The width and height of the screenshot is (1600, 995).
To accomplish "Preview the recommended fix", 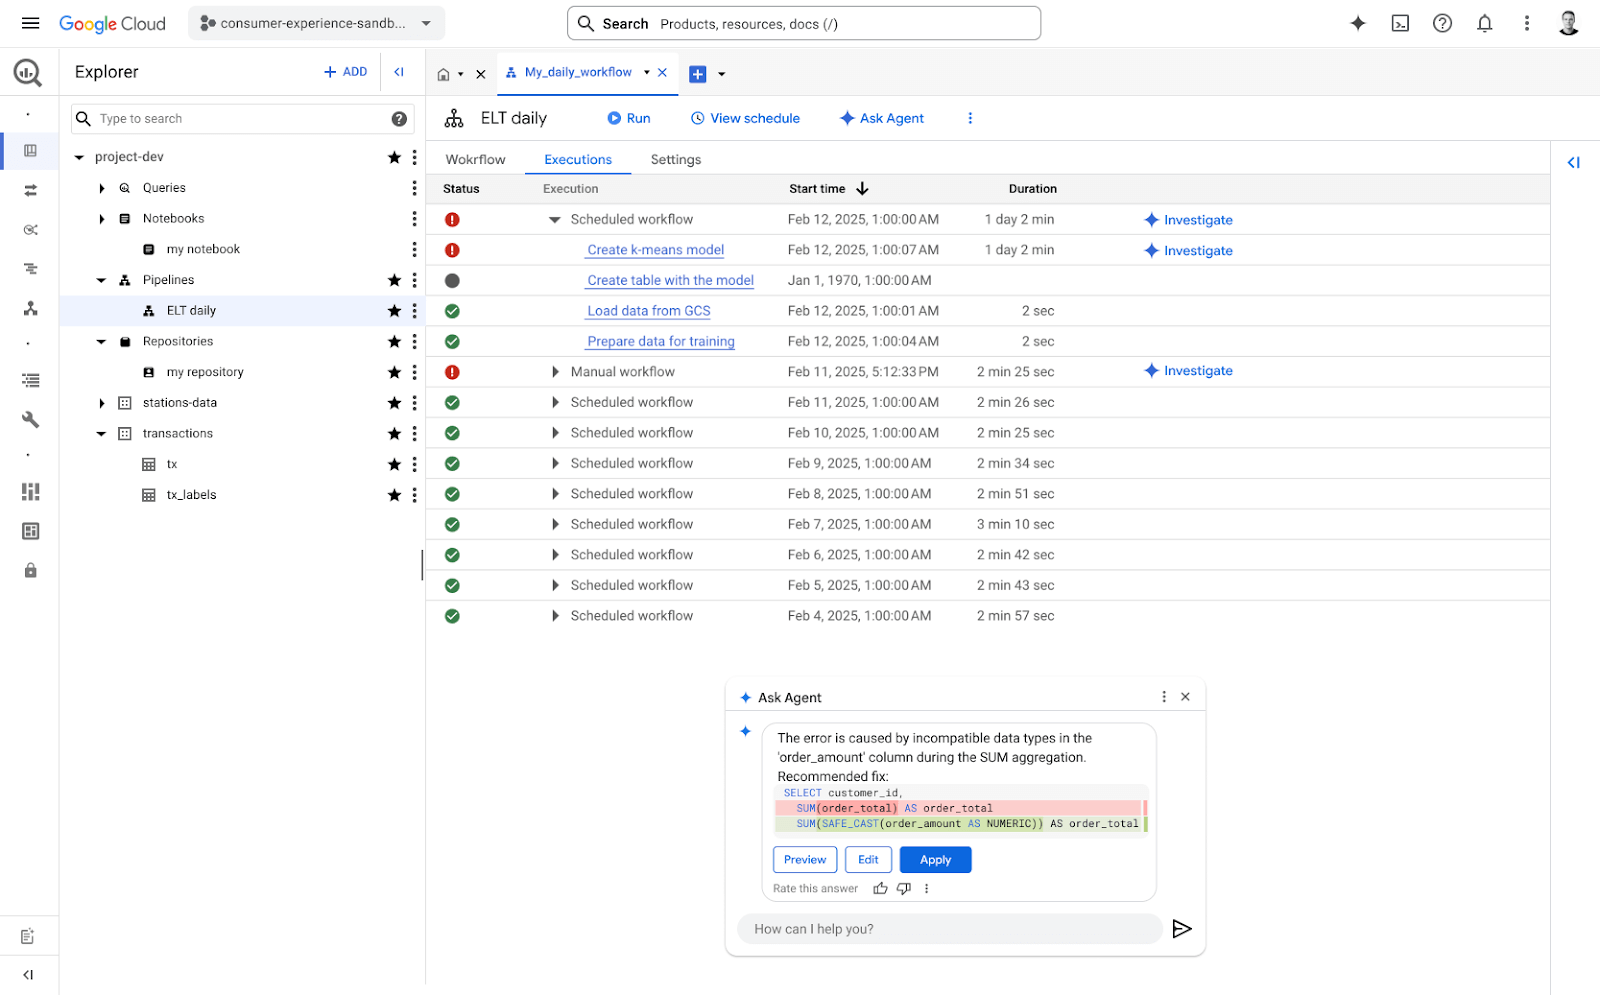I will [x=805, y=860].
